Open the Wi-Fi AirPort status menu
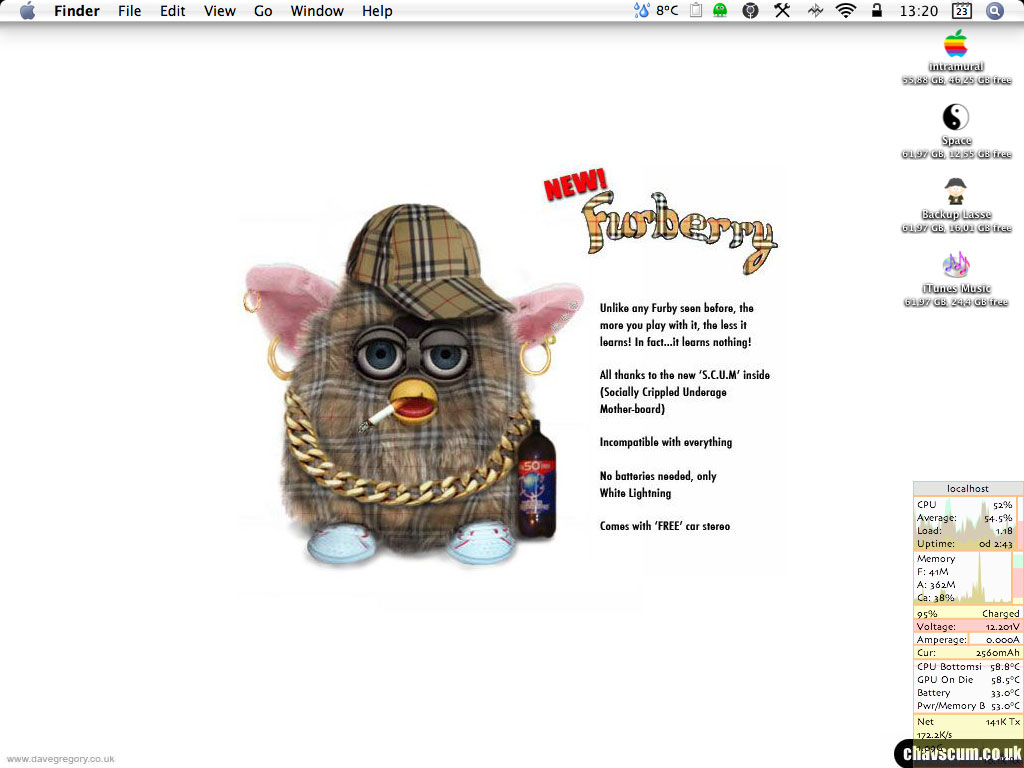Screen dimensions: 1024x768 click(x=846, y=10)
